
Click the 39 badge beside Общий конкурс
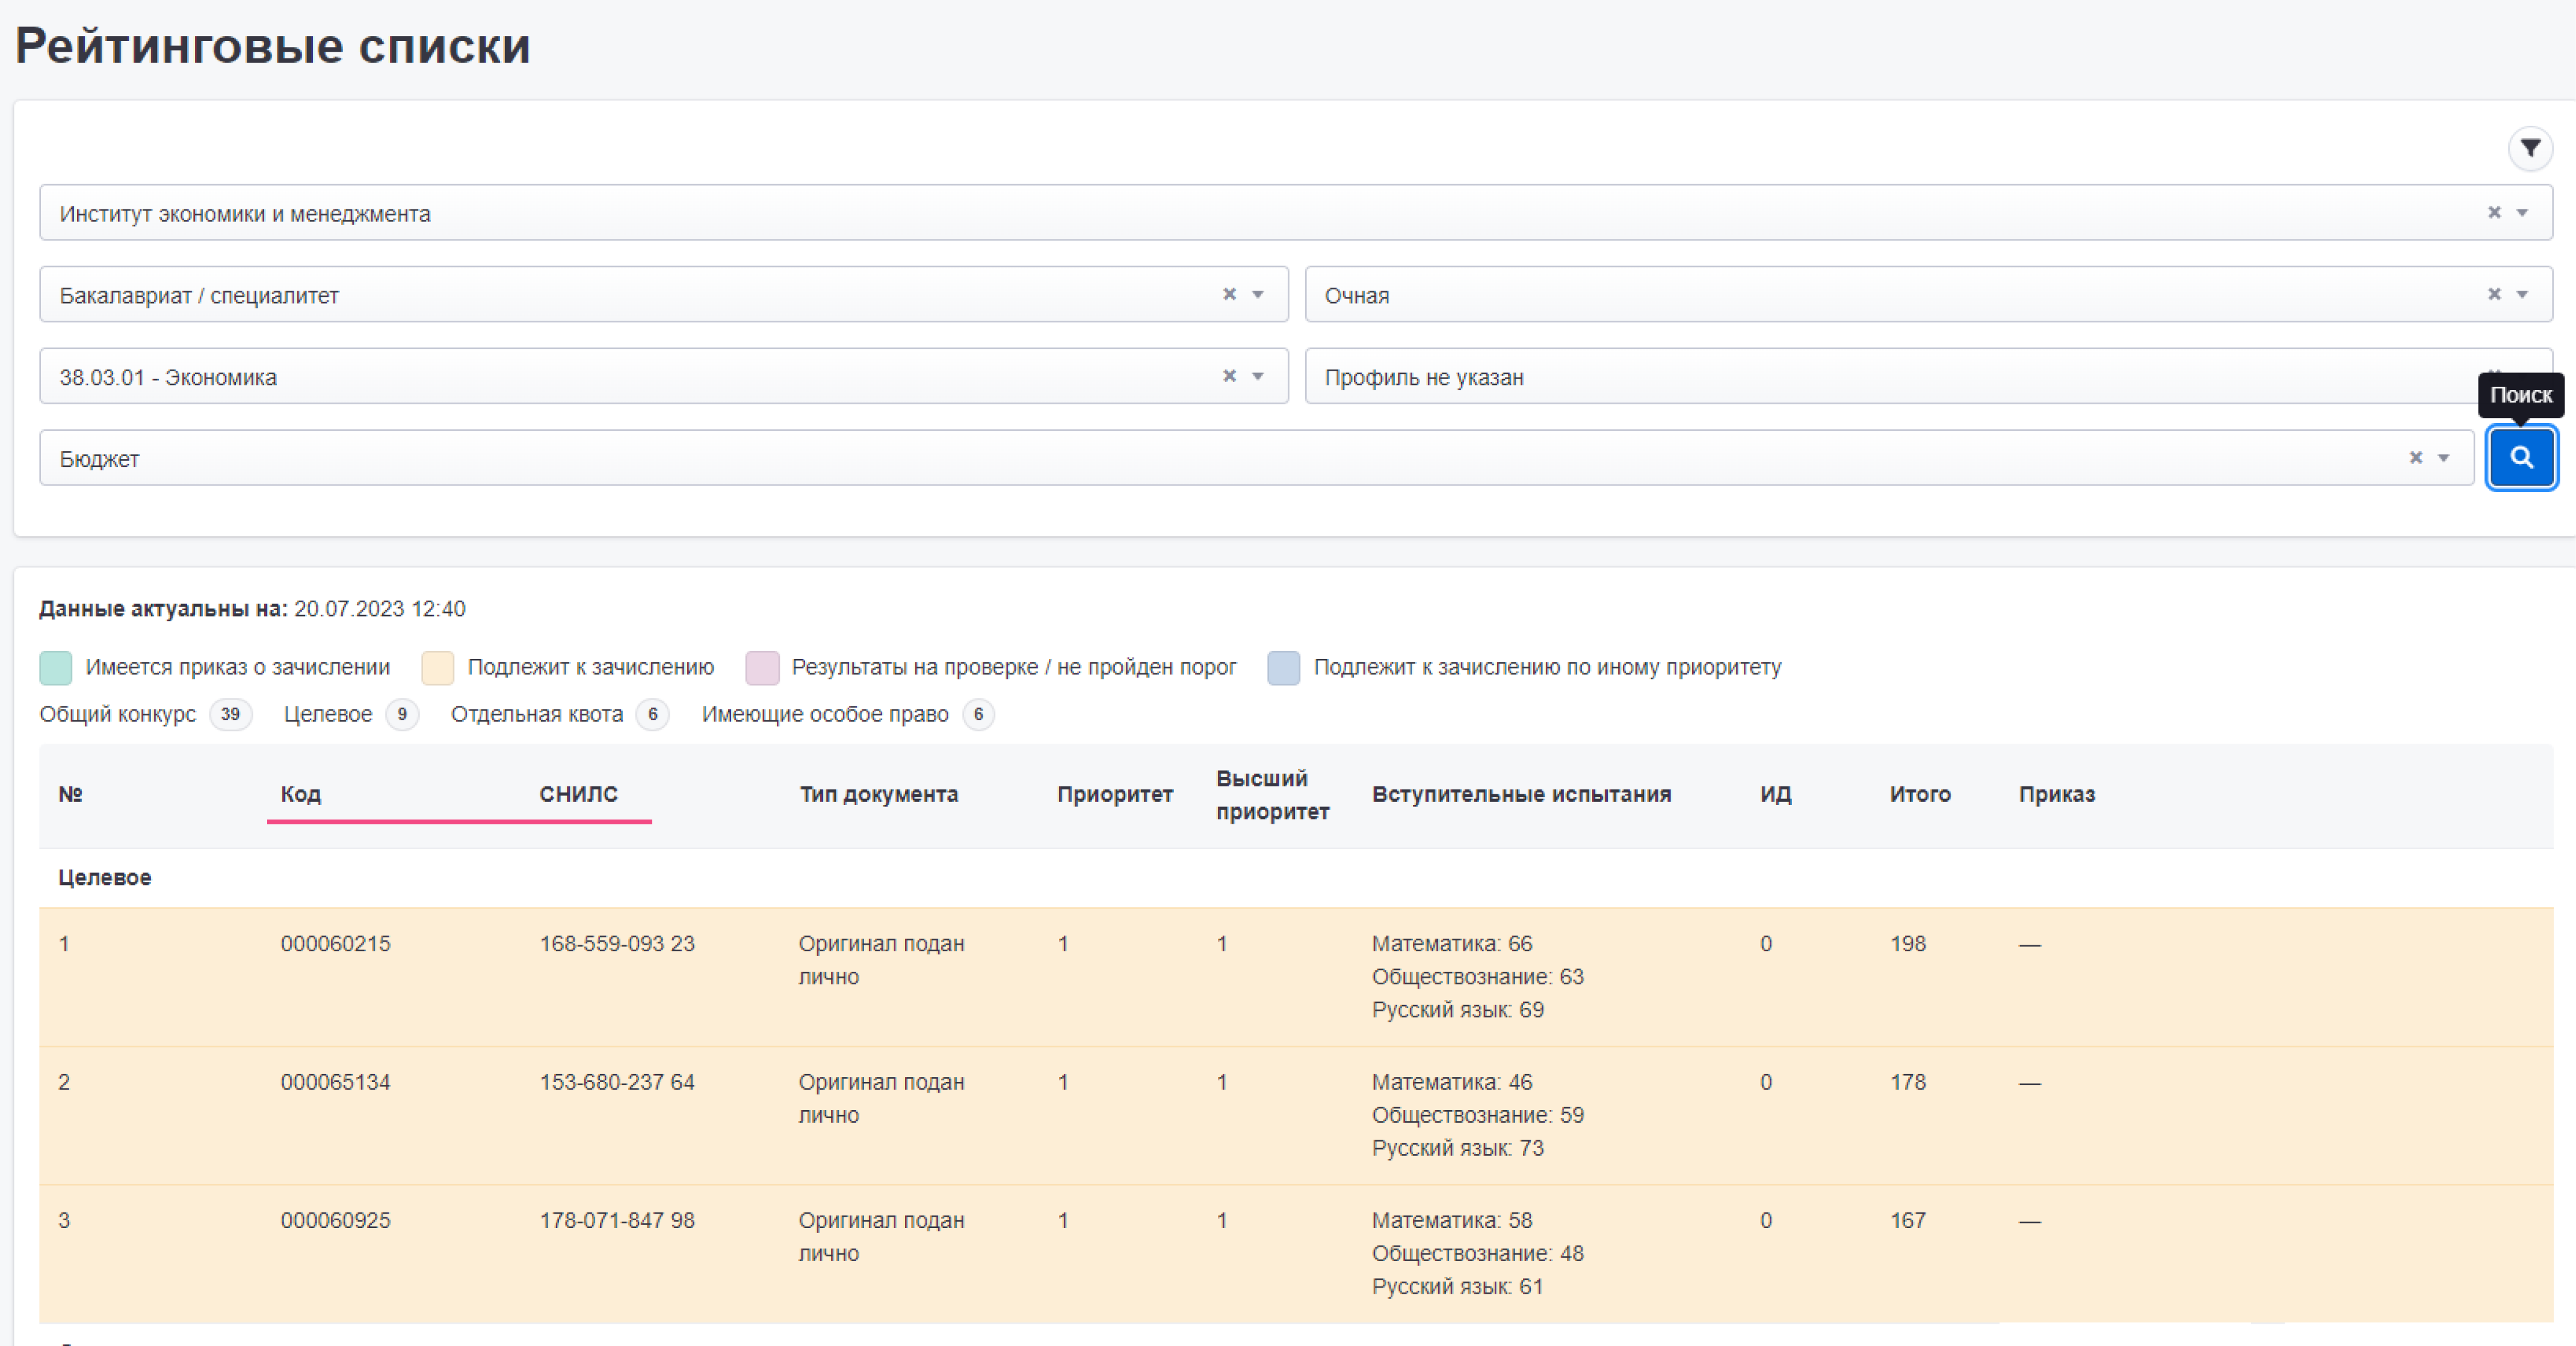pyautogui.click(x=230, y=714)
